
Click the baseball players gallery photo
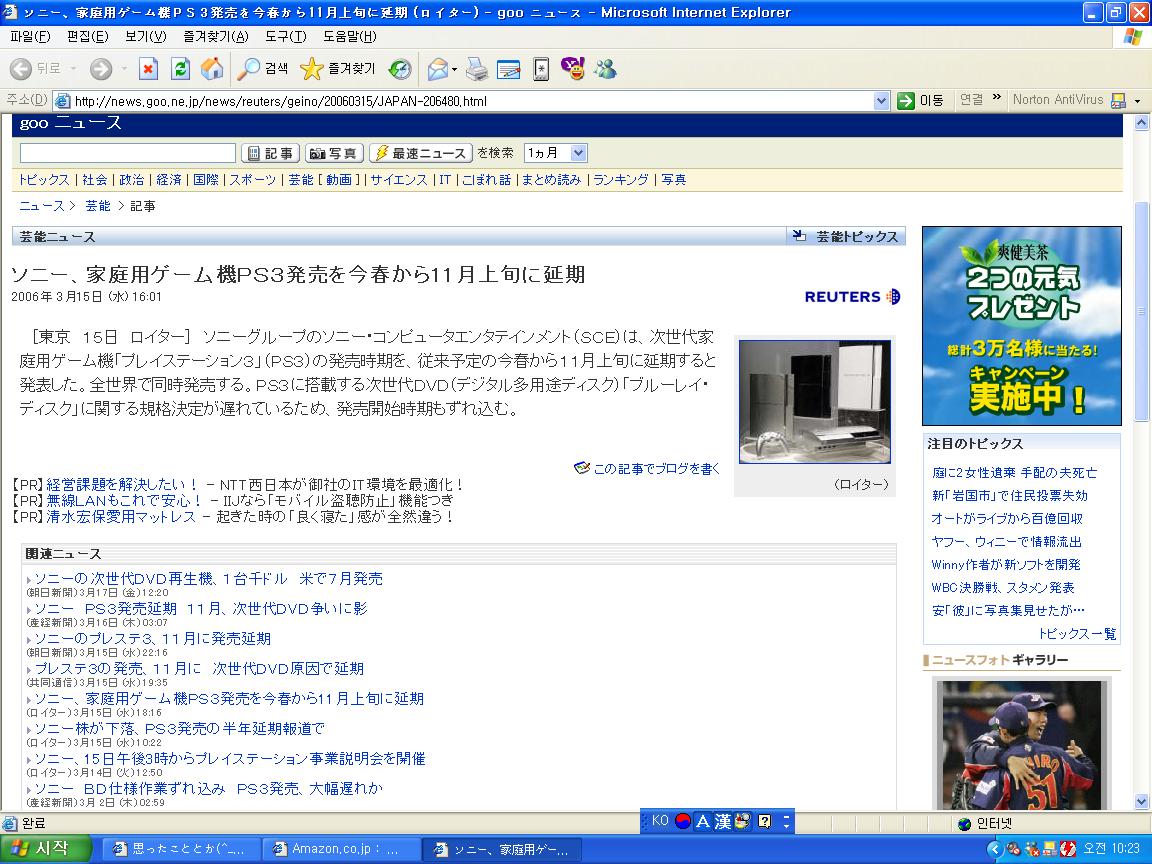point(1021,744)
